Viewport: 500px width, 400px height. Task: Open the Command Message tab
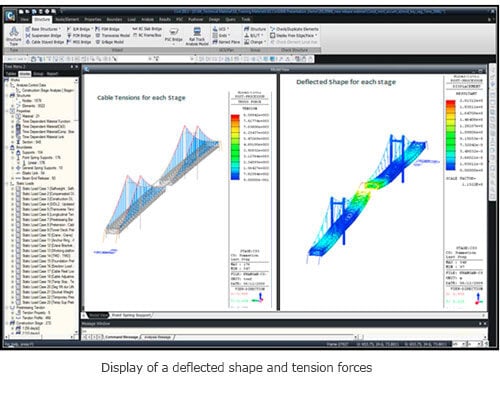pos(121,337)
